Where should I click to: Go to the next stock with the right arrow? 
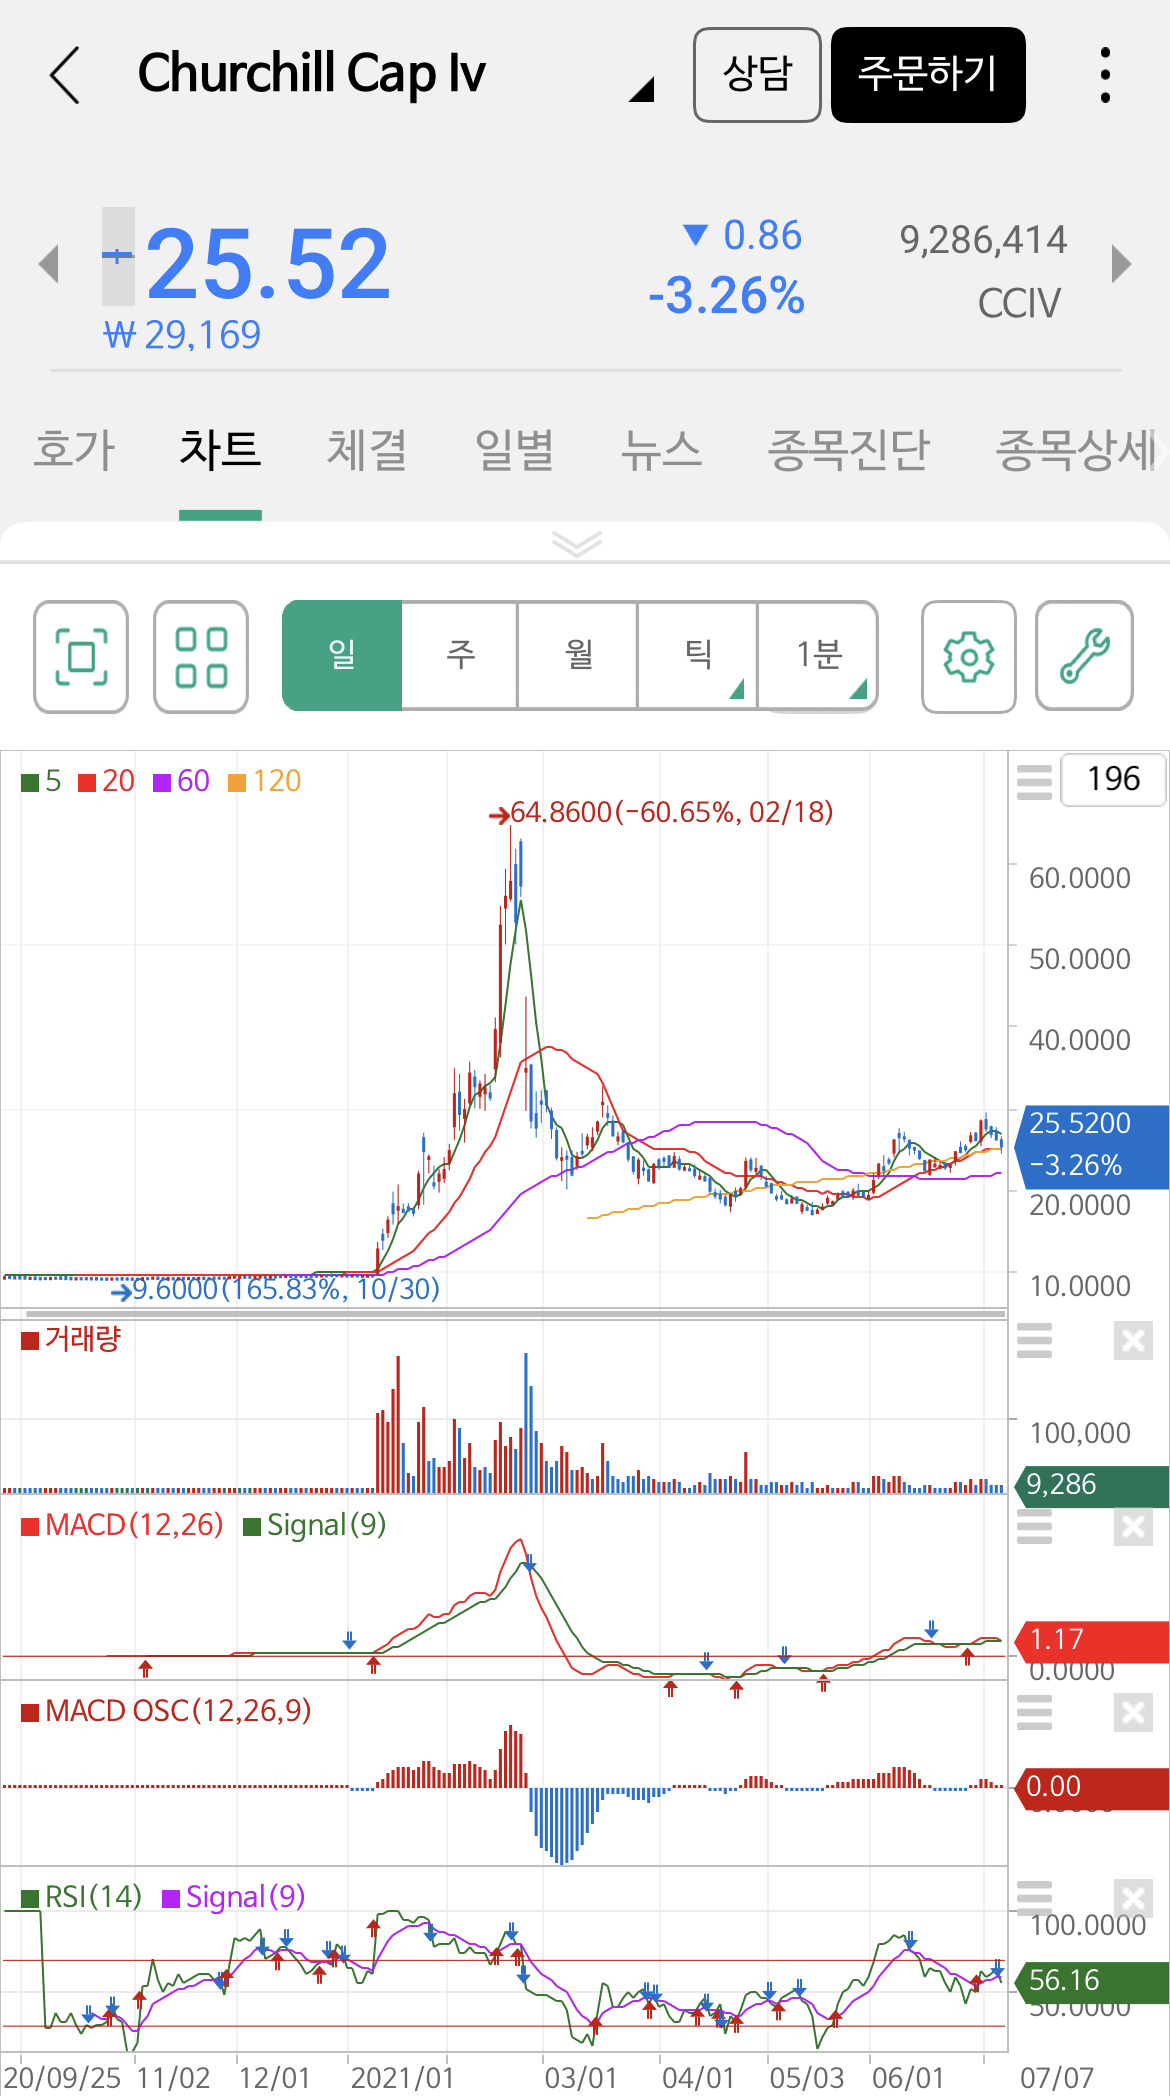point(1122,264)
